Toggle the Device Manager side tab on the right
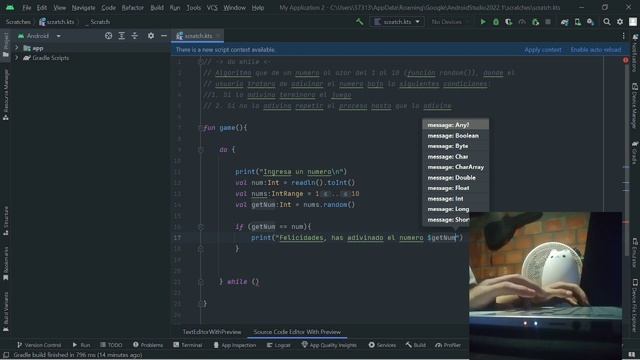 (x=635, y=105)
